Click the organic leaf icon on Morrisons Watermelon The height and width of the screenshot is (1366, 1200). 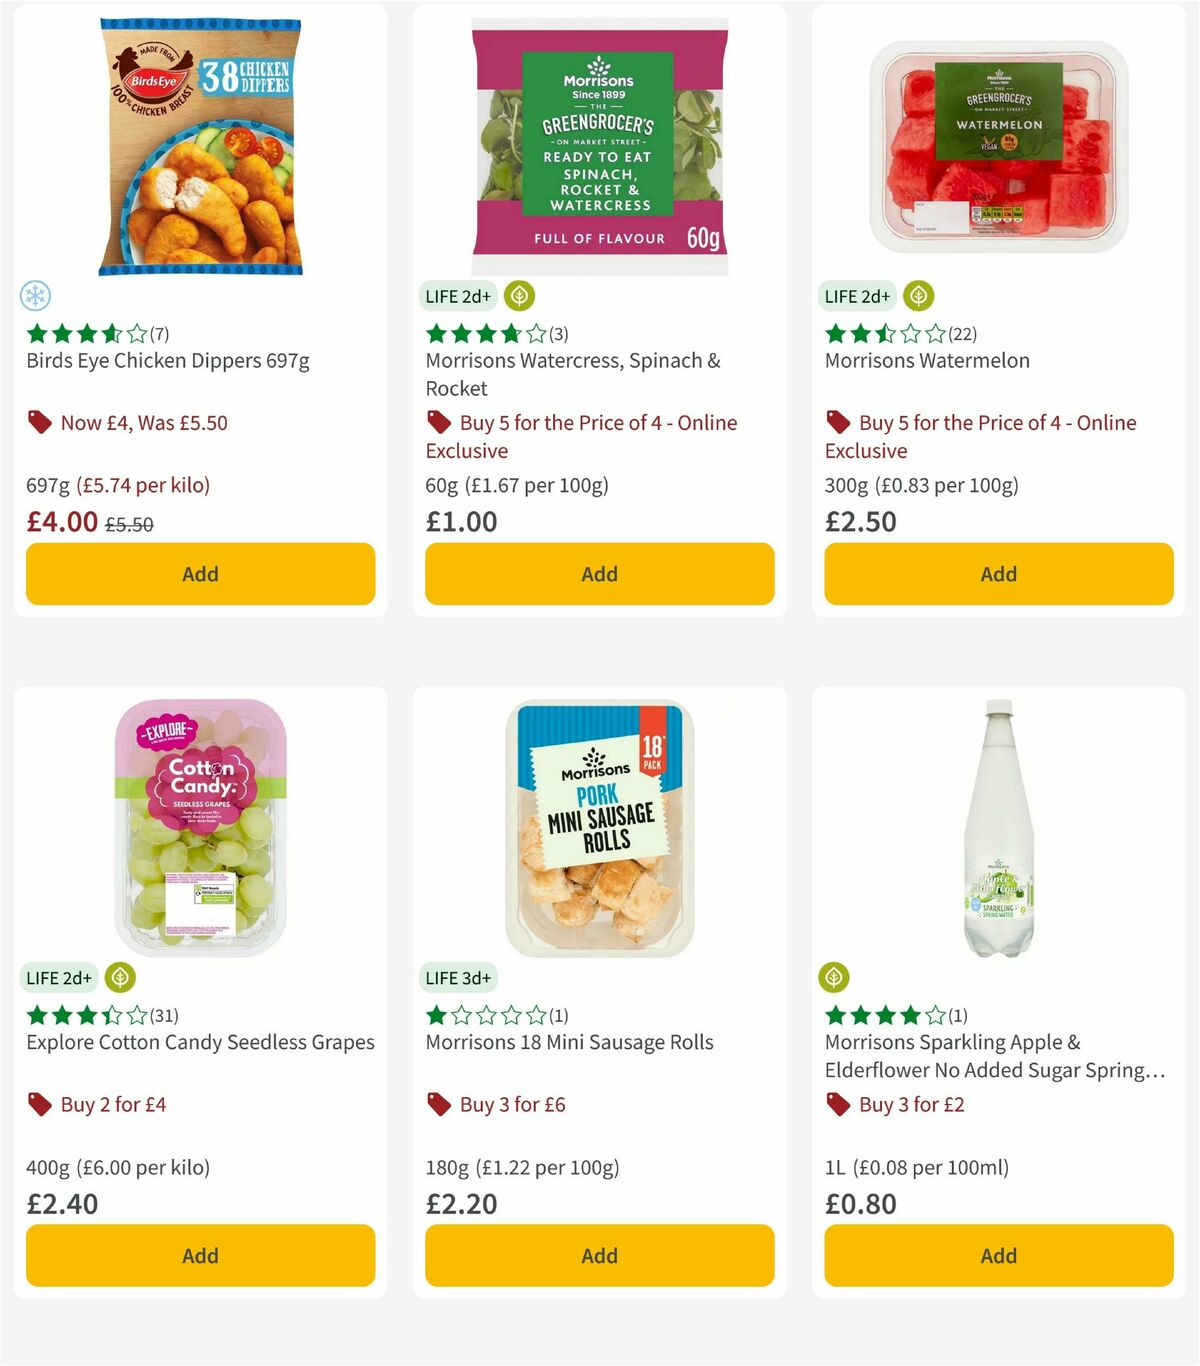918,296
